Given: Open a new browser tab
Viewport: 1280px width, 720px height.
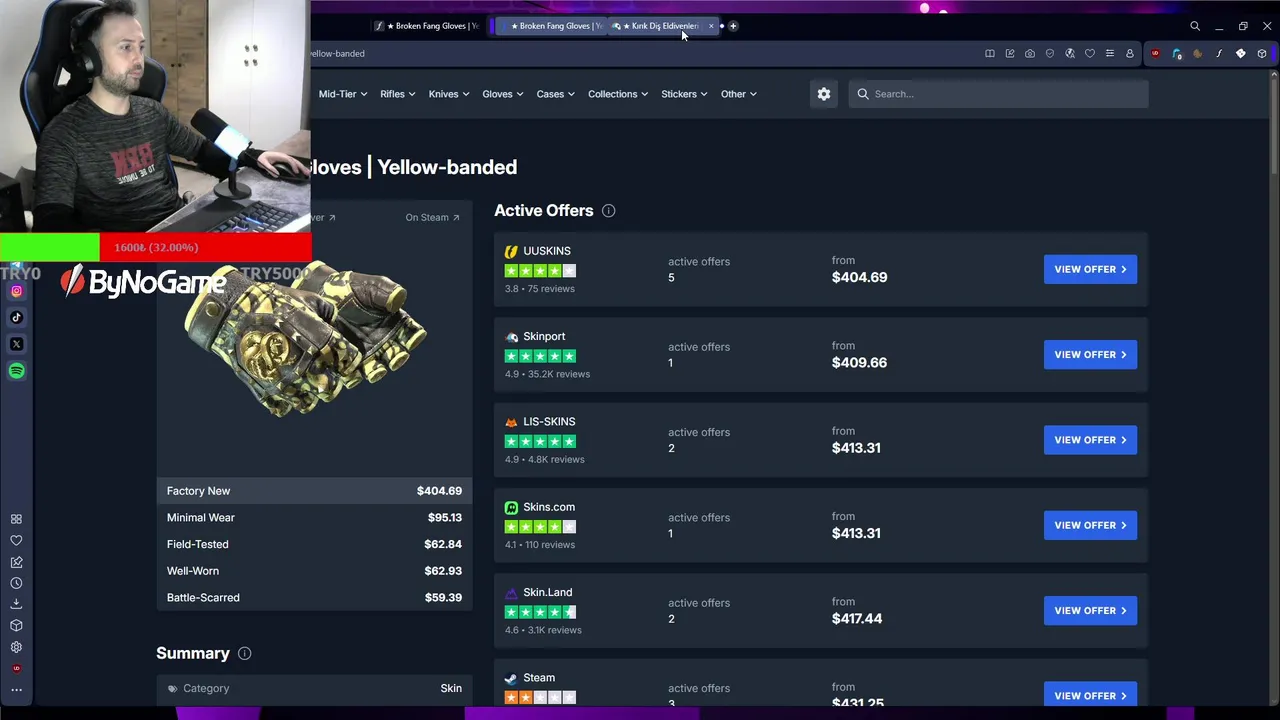Looking at the screenshot, I should [733, 26].
